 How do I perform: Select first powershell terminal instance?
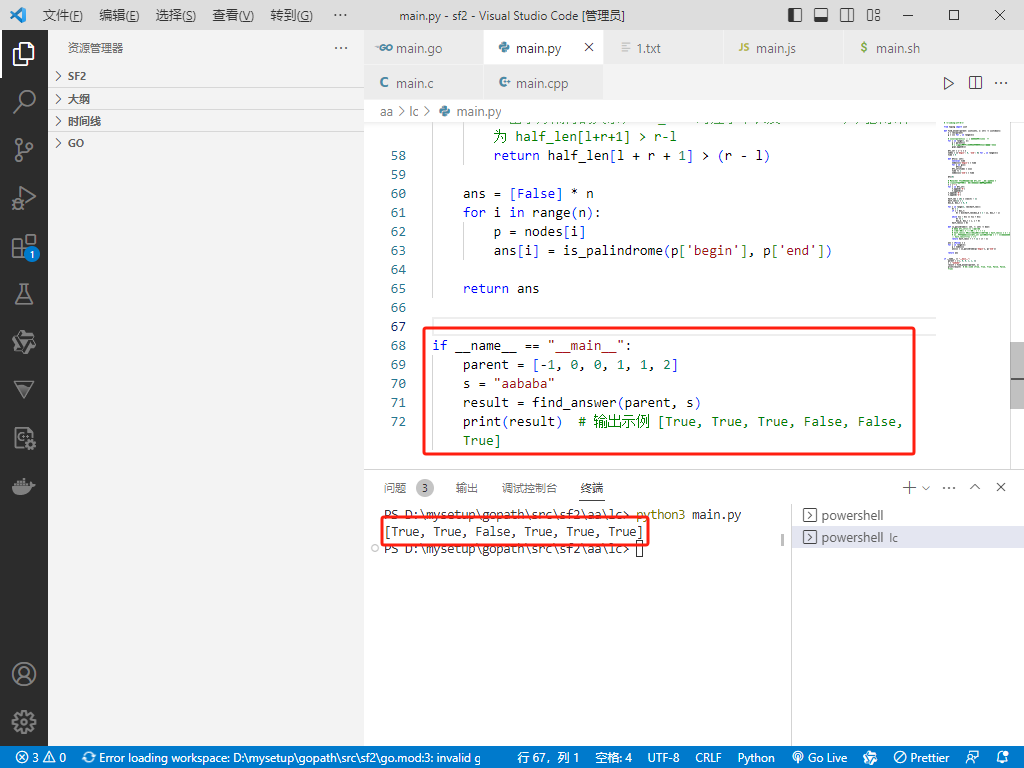click(x=908, y=515)
